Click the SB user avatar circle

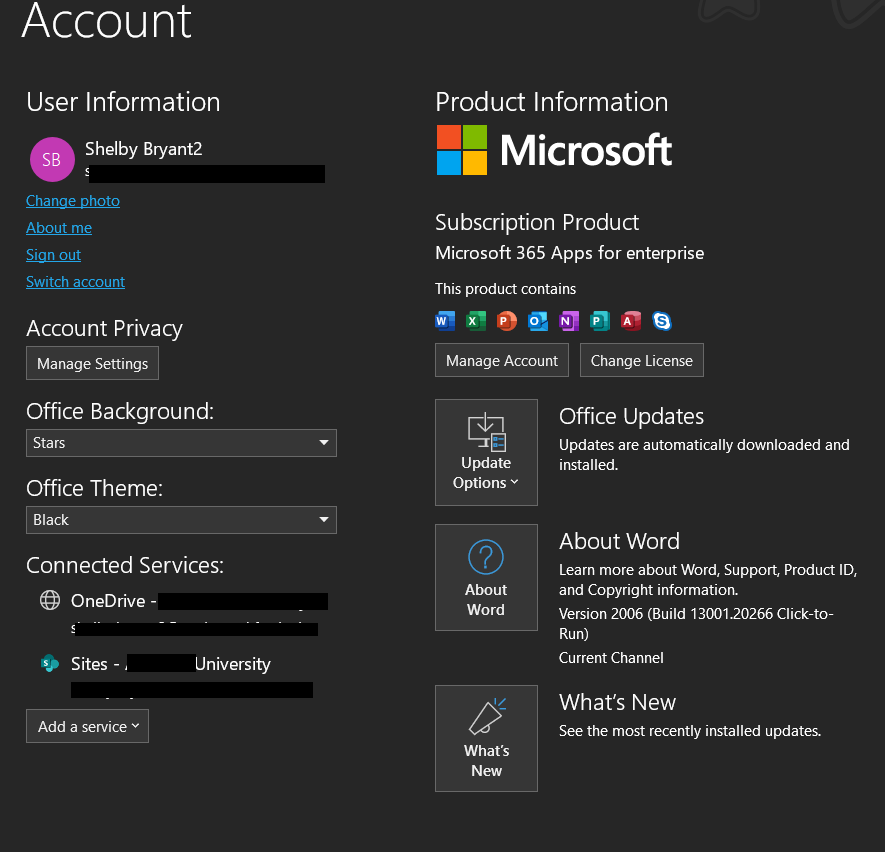point(52,160)
